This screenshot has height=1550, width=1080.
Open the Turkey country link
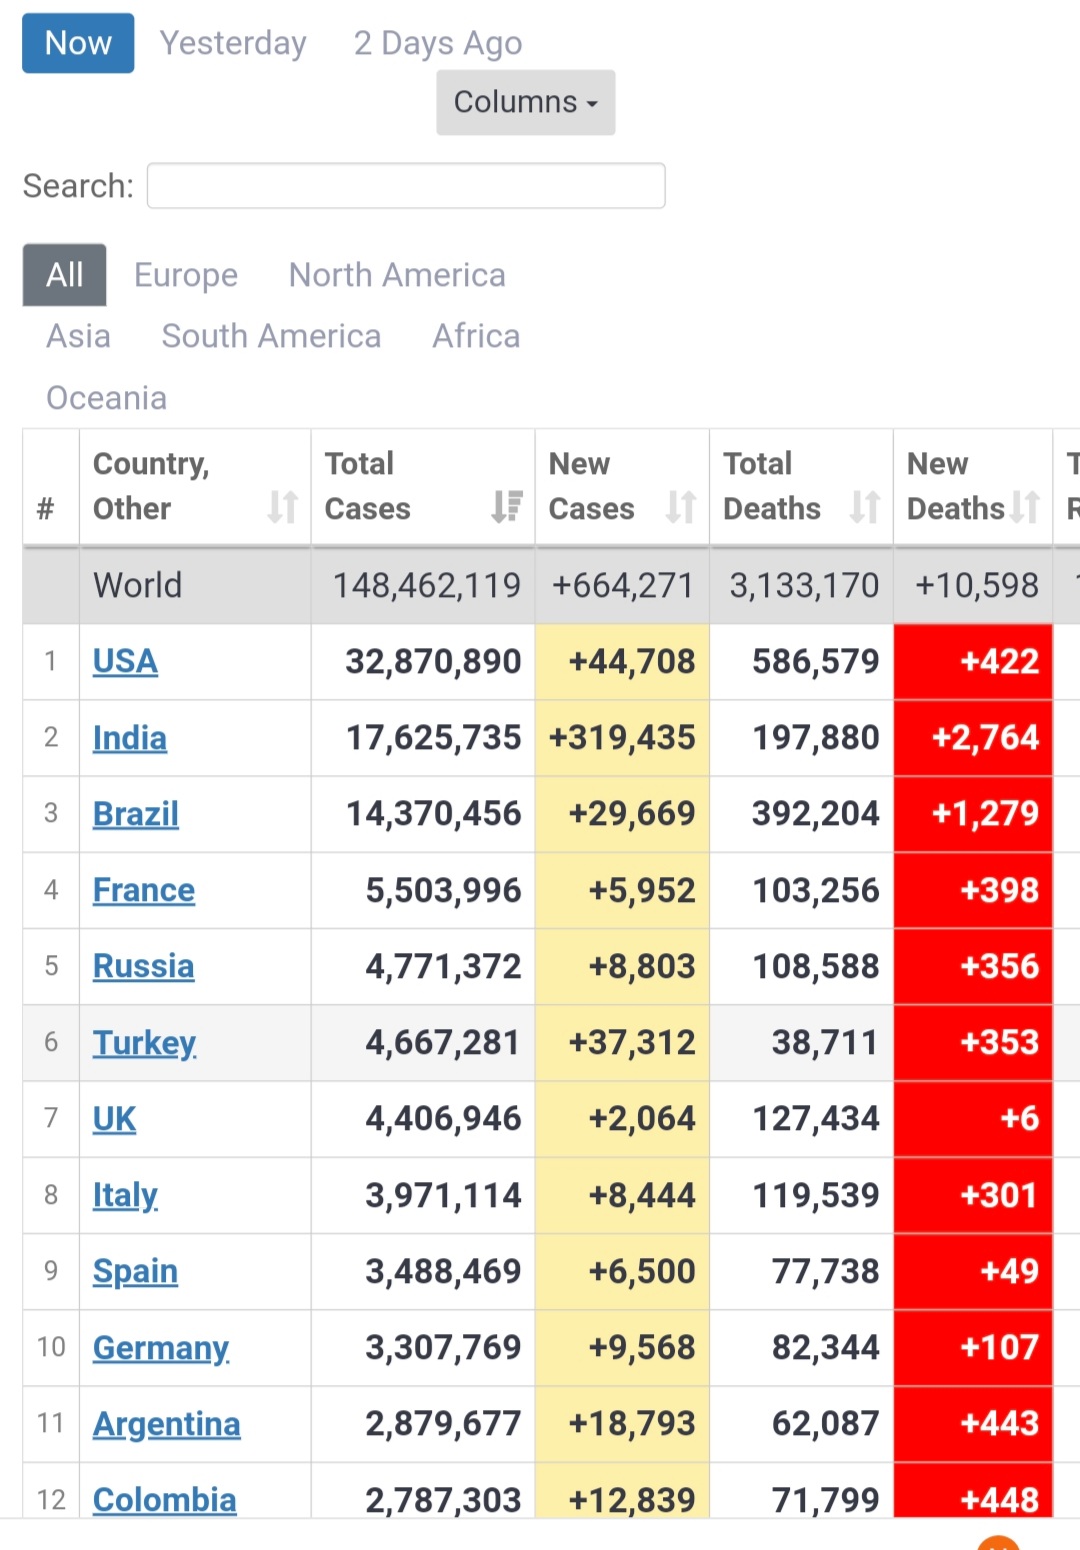144,1043
